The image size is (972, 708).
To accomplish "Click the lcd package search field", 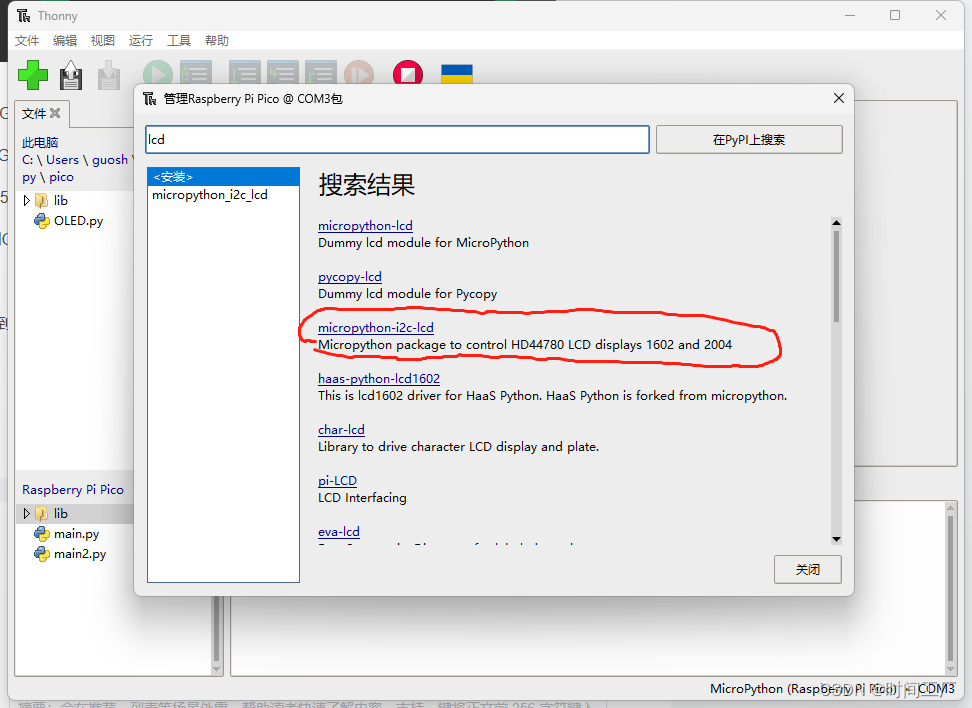I will click(x=397, y=140).
